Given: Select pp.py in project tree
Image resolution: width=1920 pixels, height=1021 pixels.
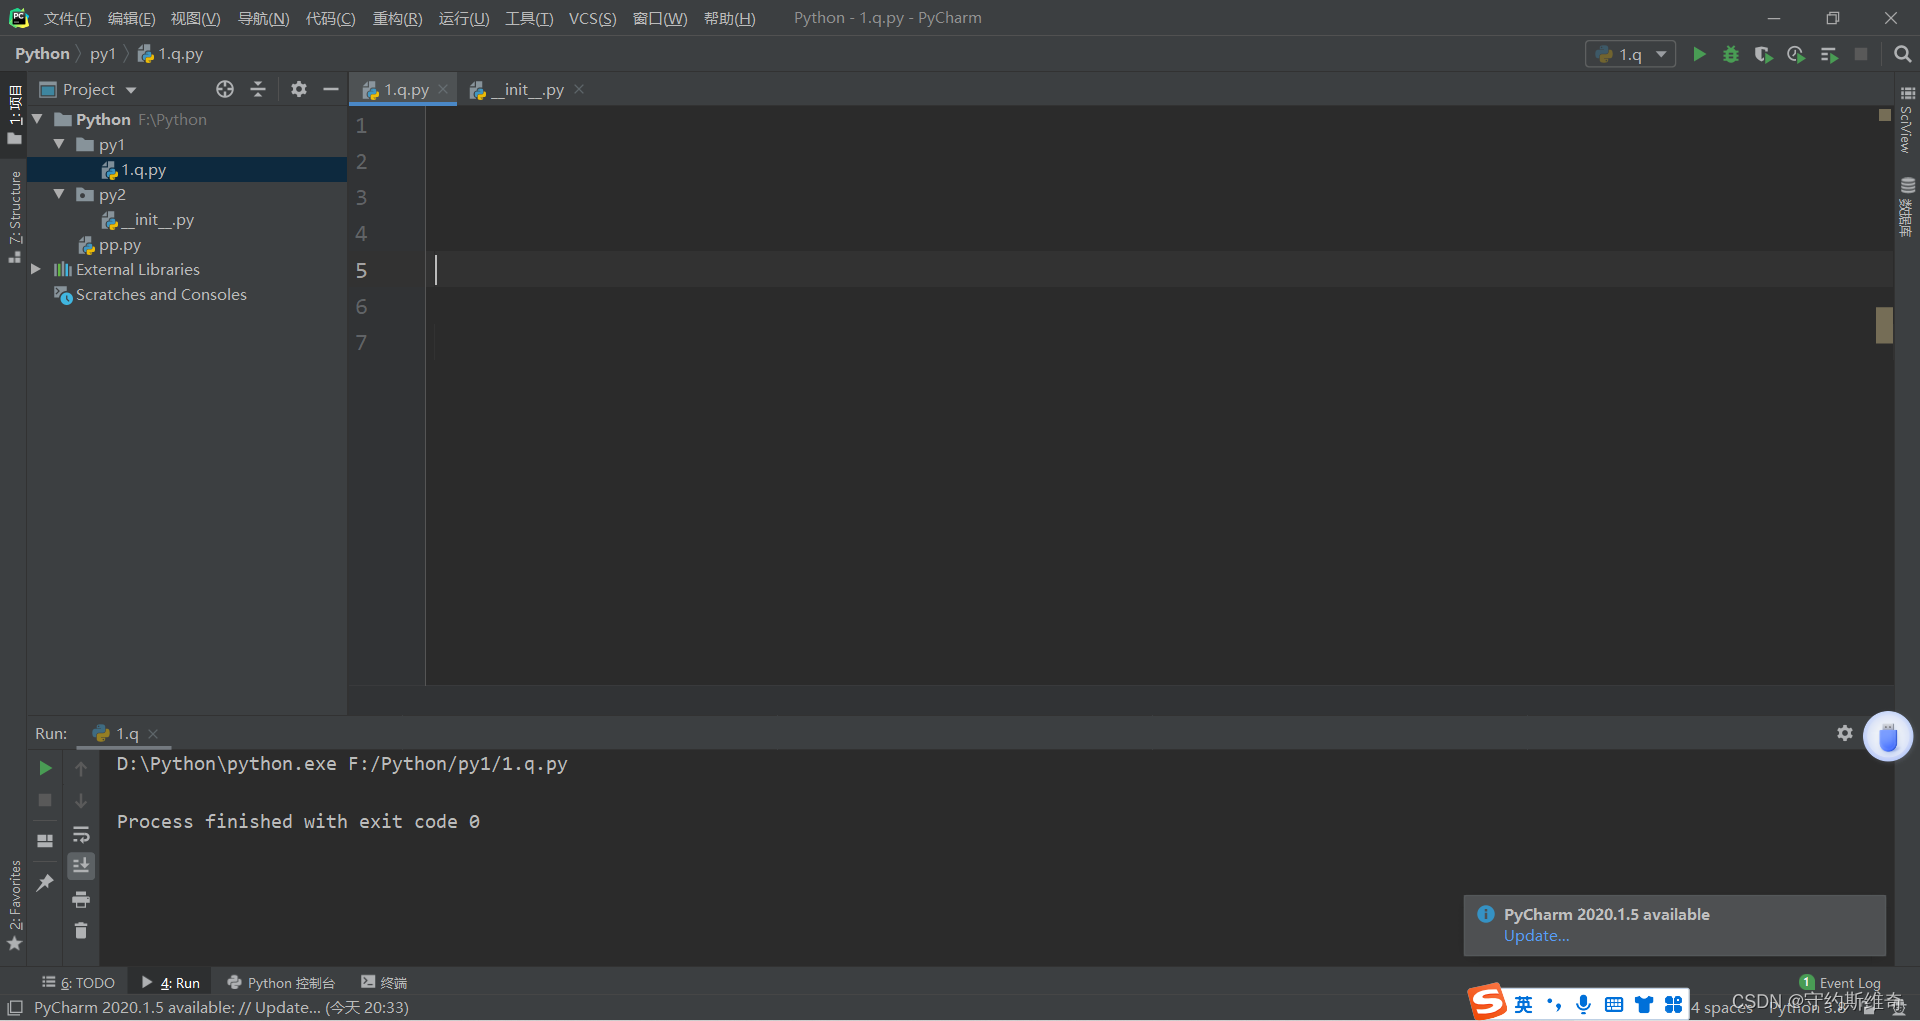Looking at the screenshot, I should pyautogui.click(x=120, y=245).
